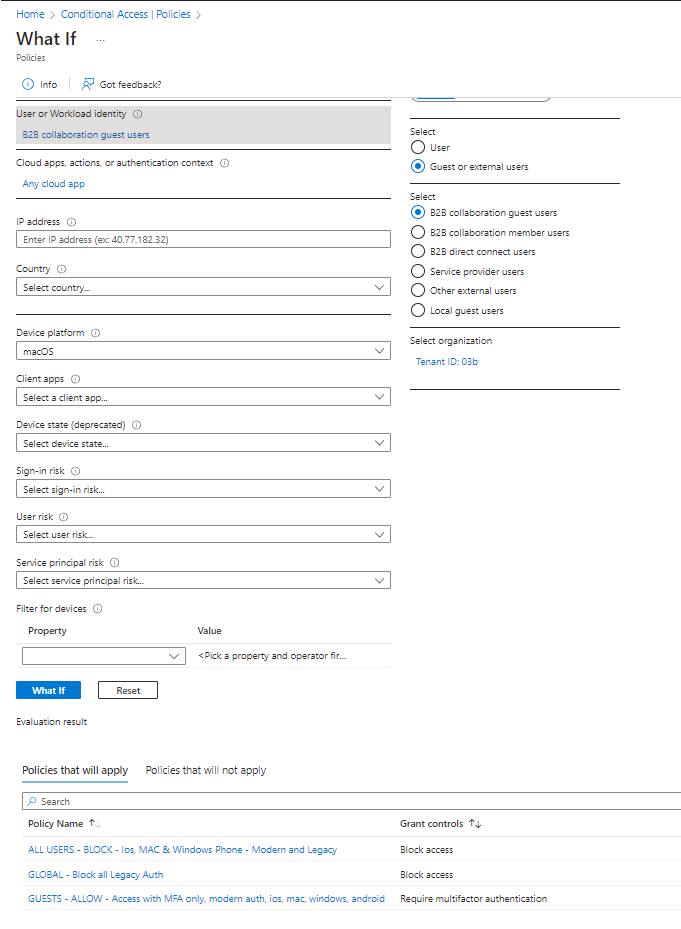
Task: Open the Select device state dropdown
Action: coord(203,443)
